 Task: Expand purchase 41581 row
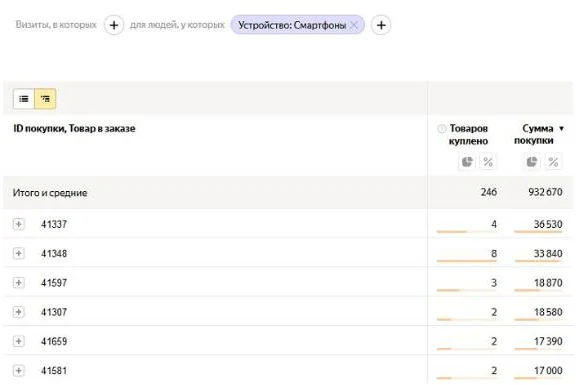pyautogui.click(x=18, y=371)
